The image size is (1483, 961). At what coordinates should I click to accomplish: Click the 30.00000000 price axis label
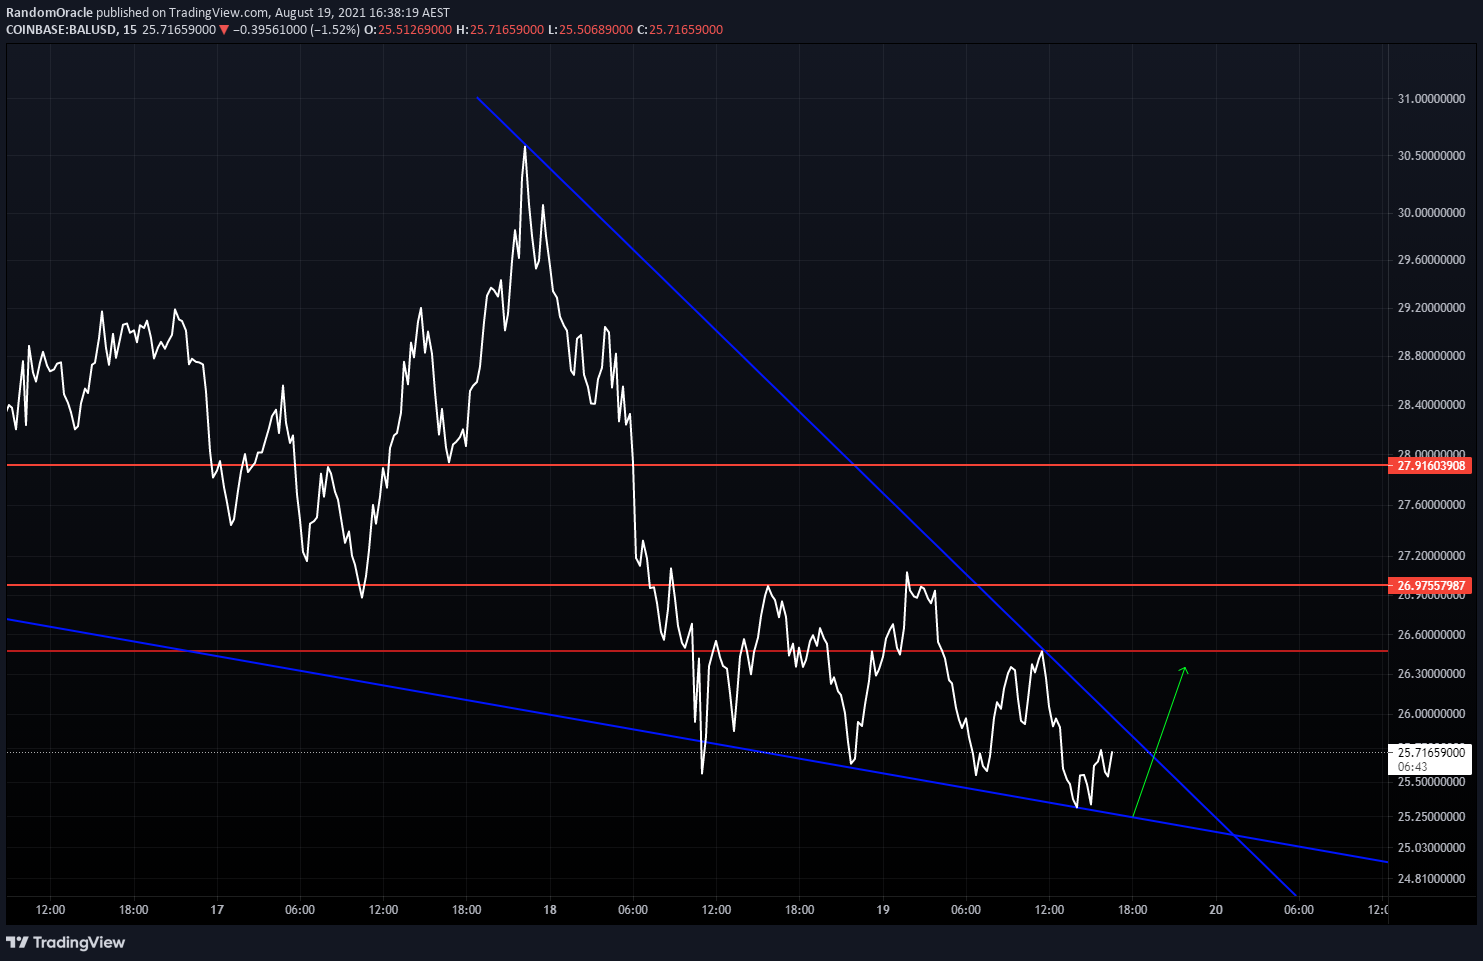coord(1431,213)
